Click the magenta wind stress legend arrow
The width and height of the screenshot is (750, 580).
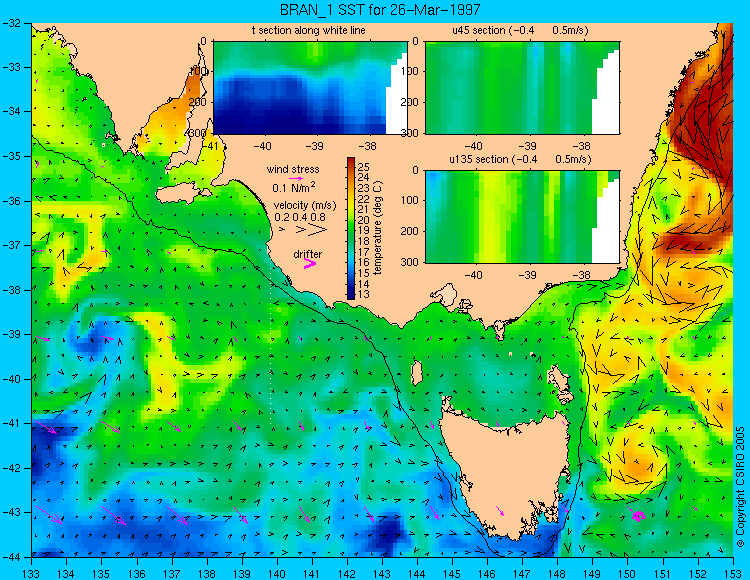(x=296, y=178)
